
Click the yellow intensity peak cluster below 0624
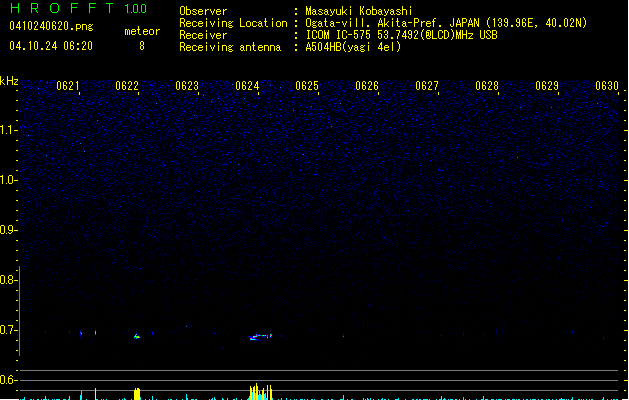(261, 392)
